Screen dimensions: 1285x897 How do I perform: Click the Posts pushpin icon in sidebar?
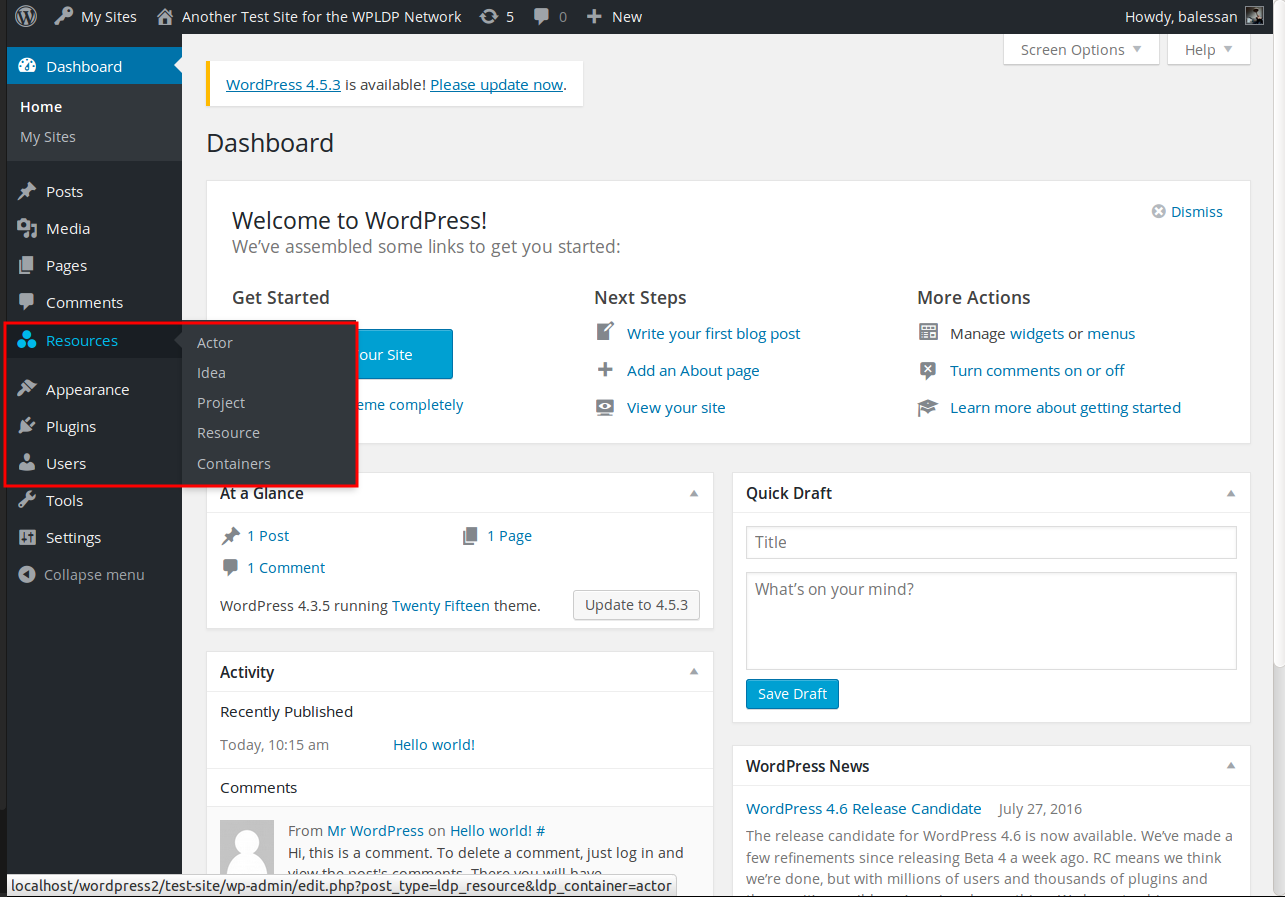(x=27, y=191)
